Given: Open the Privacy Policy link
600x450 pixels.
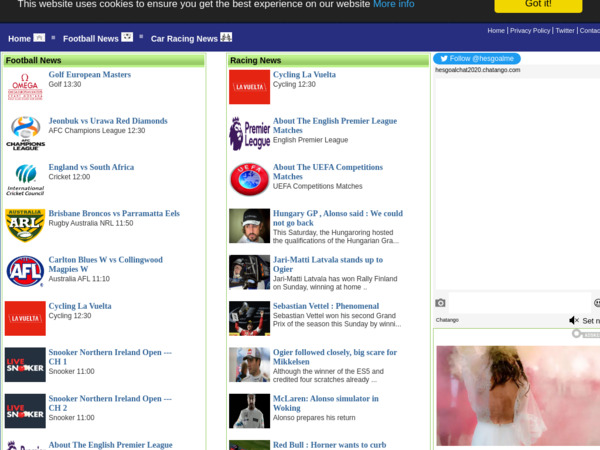Looking at the screenshot, I should [x=530, y=31].
